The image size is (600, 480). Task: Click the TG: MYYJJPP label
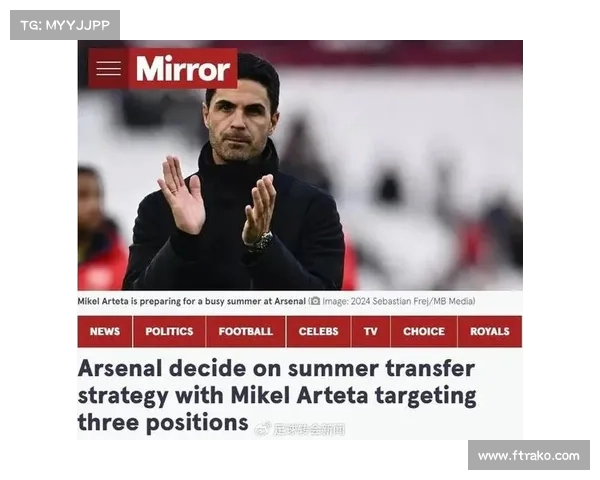[65, 25]
